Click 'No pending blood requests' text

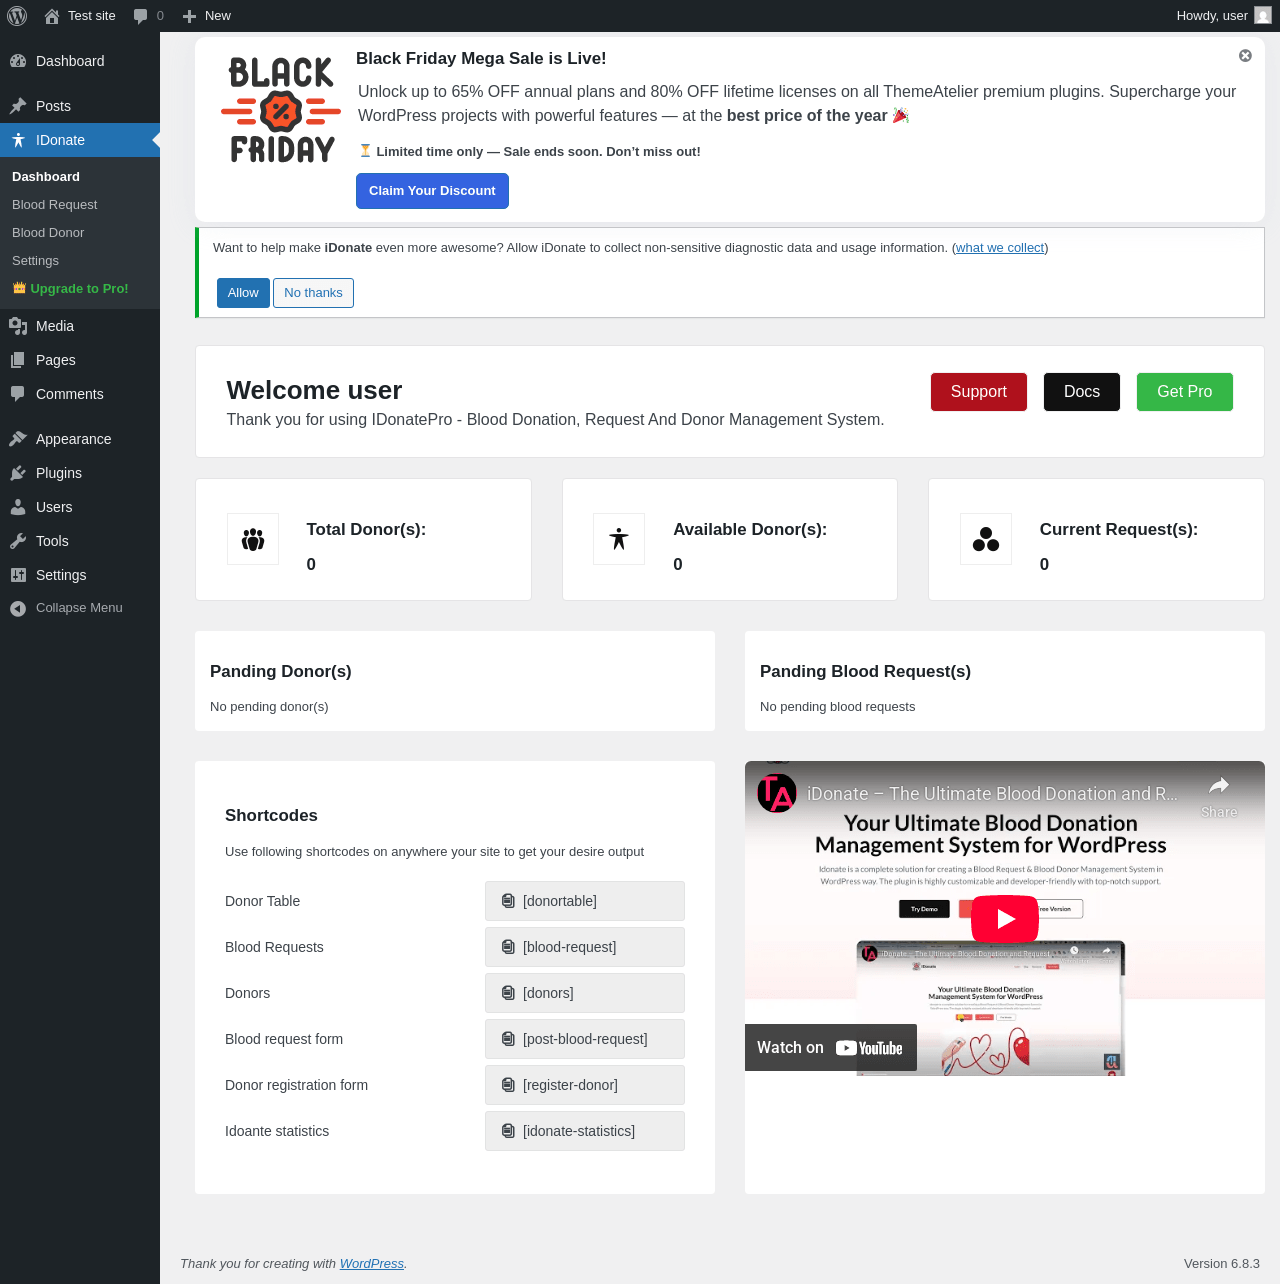pyautogui.click(x=837, y=707)
